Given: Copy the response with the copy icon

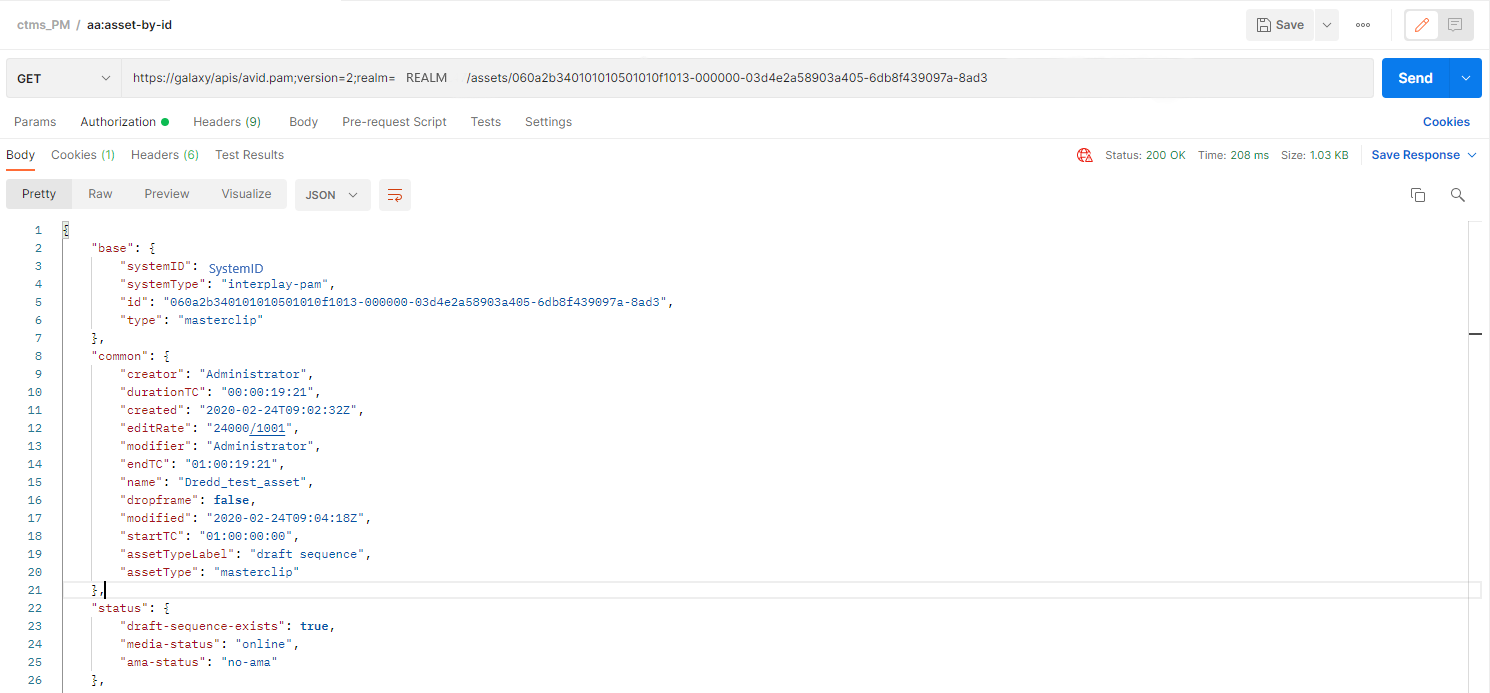Looking at the screenshot, I should [x=1417, y=195].
